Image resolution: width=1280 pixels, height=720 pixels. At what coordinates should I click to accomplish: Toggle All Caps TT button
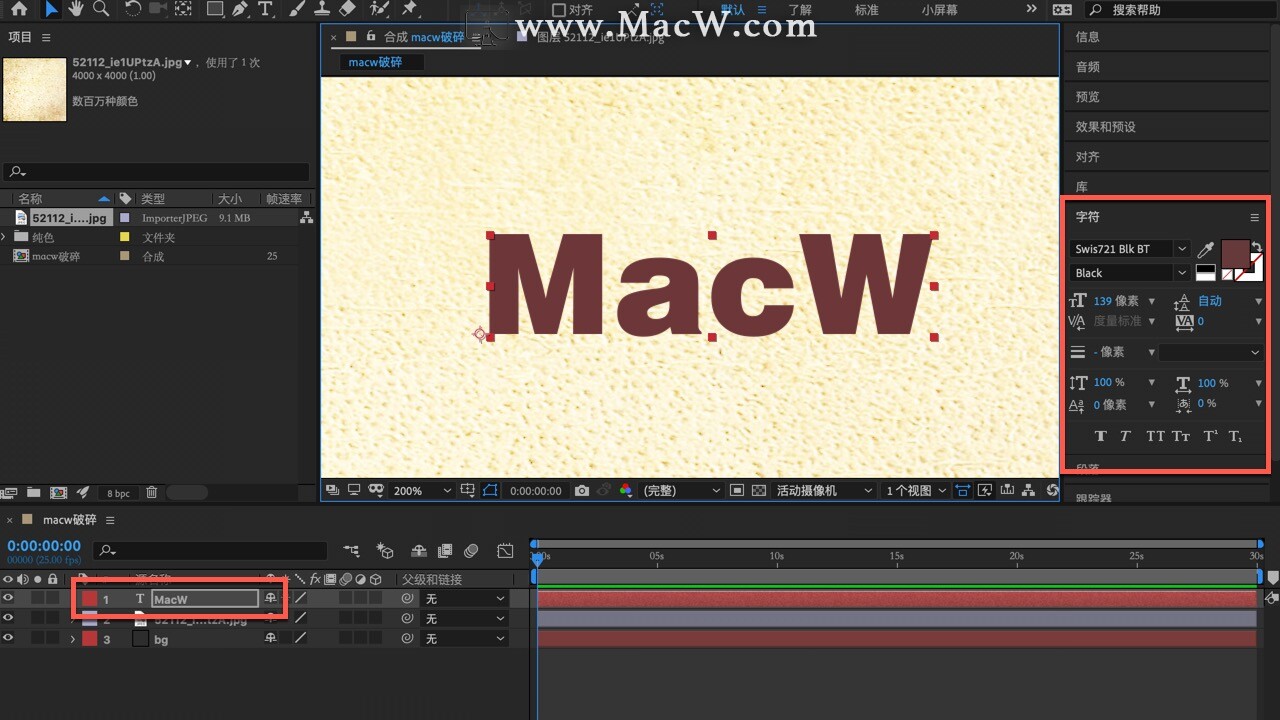[x=1155, y=436]
